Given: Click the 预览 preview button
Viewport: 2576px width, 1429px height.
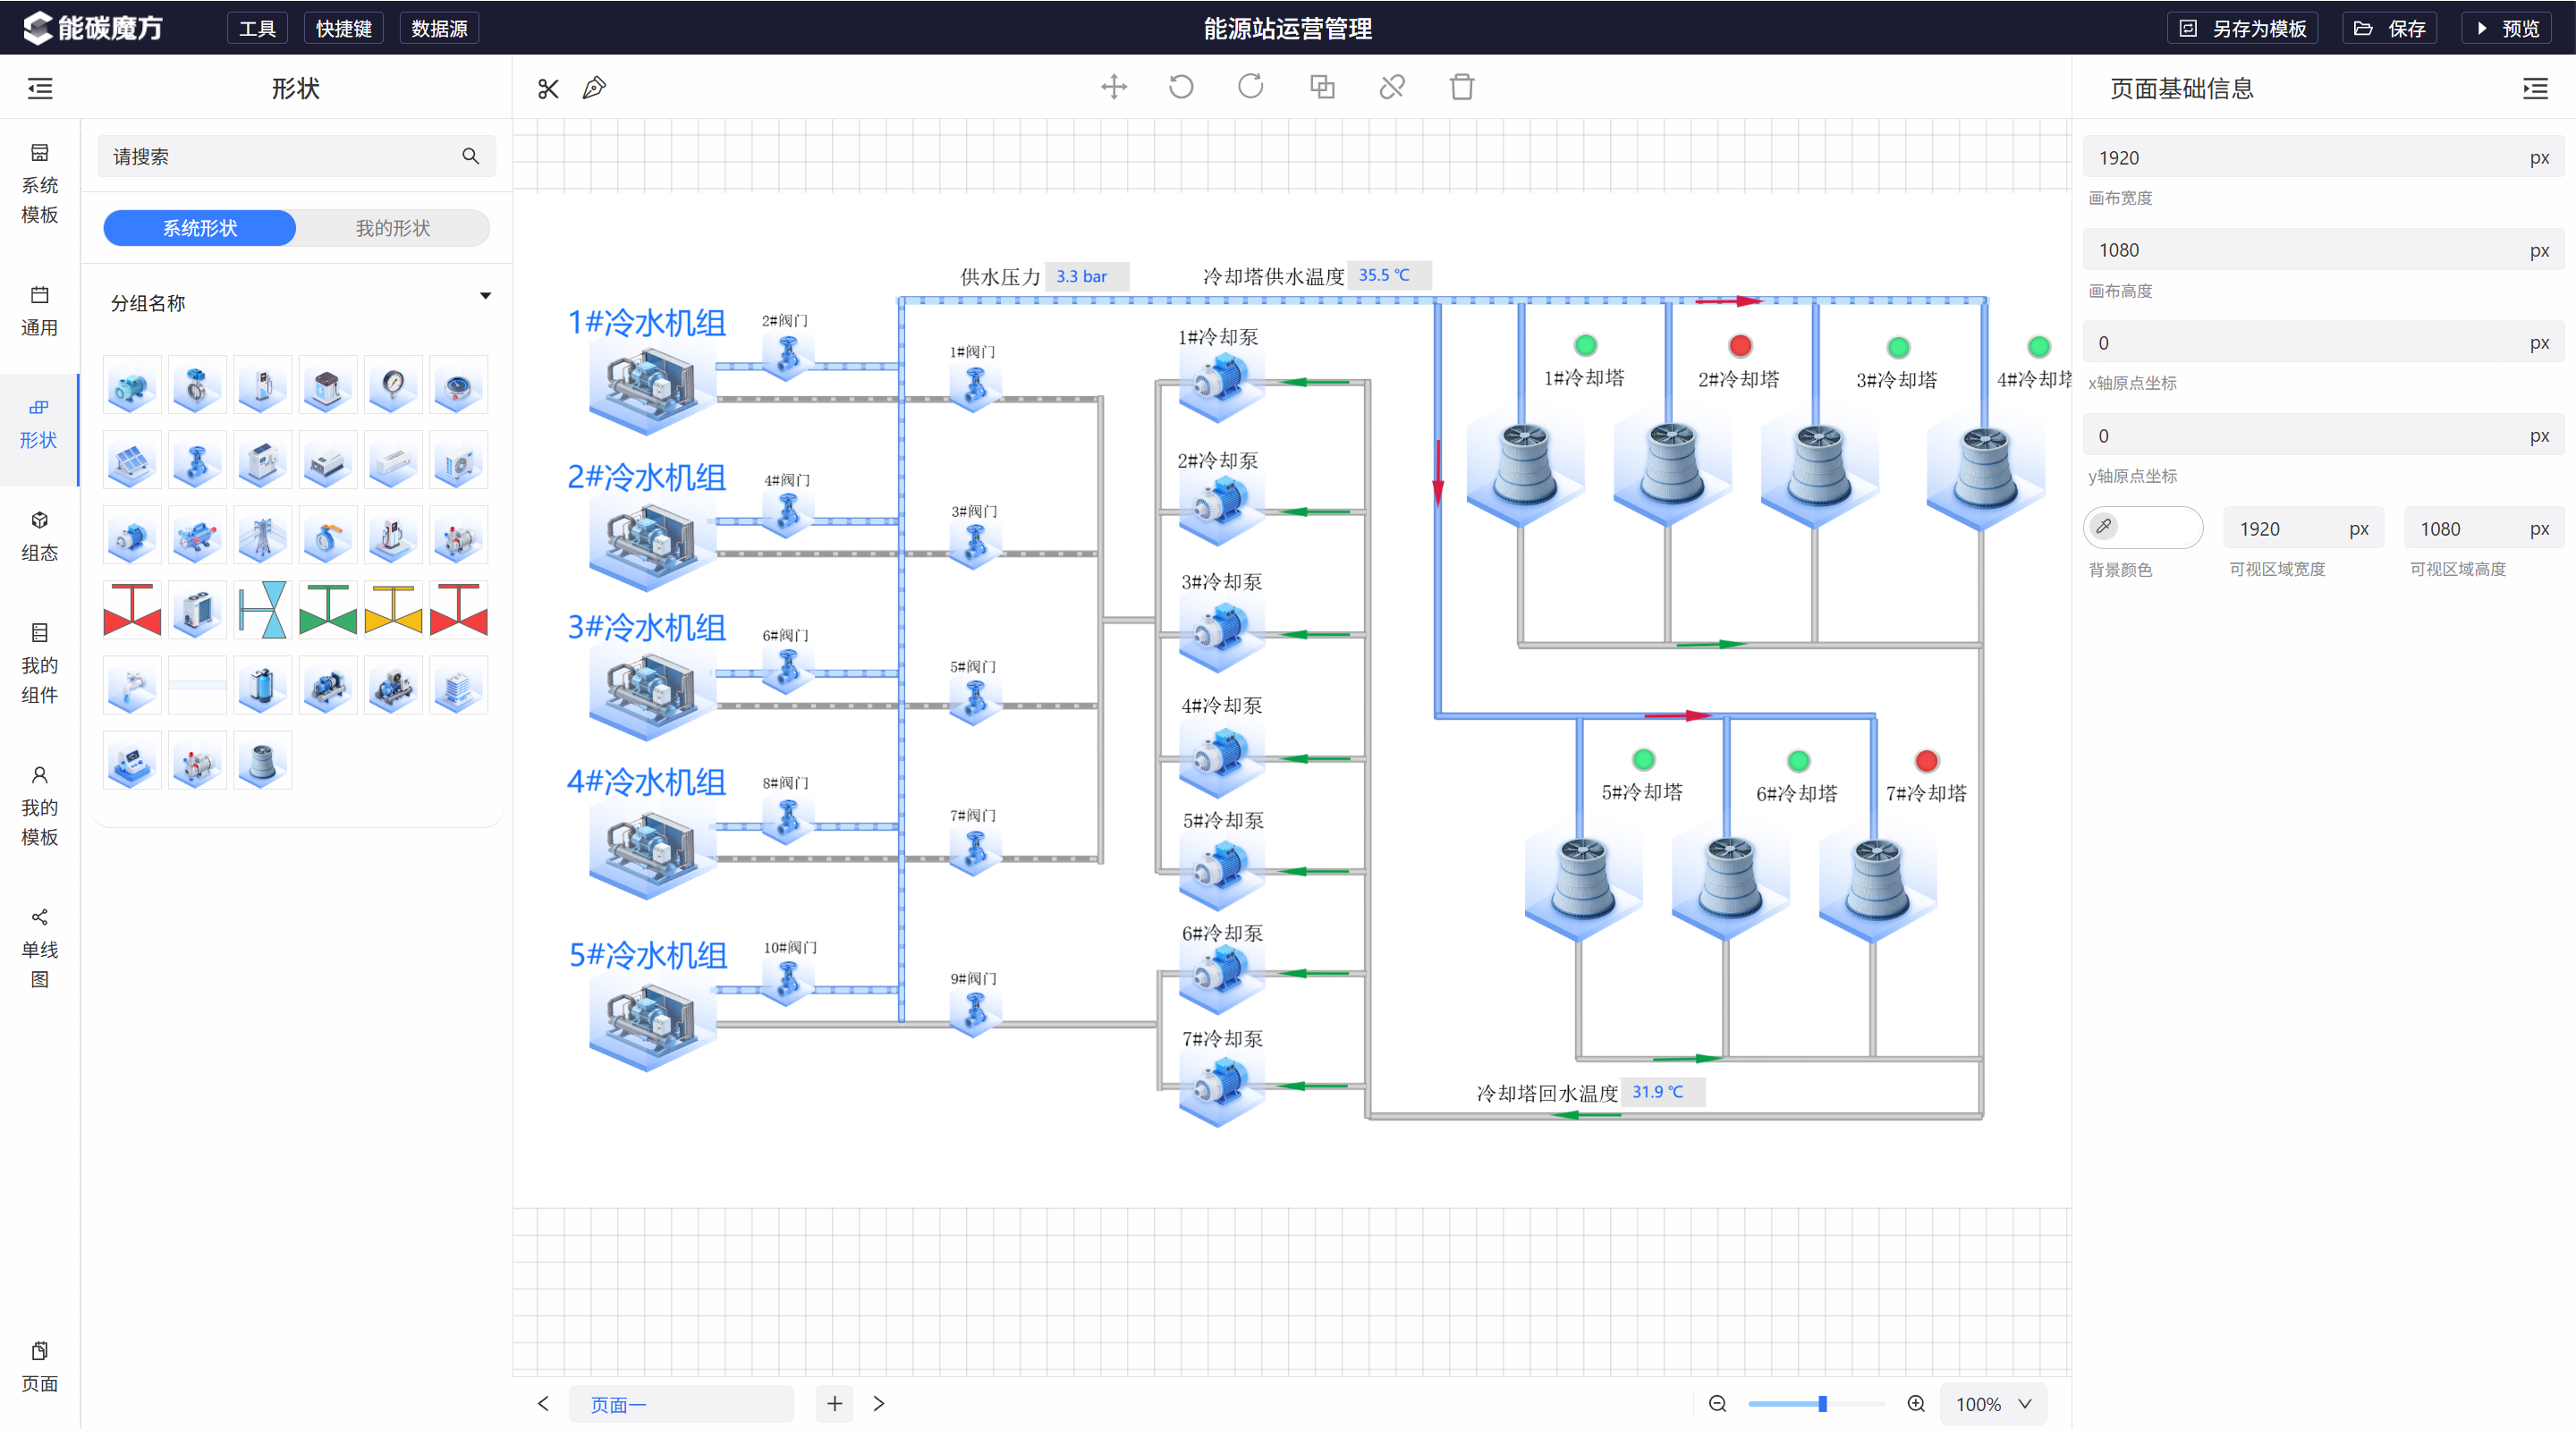Looking at the screenshot, I should click(x=2507, y=28).
